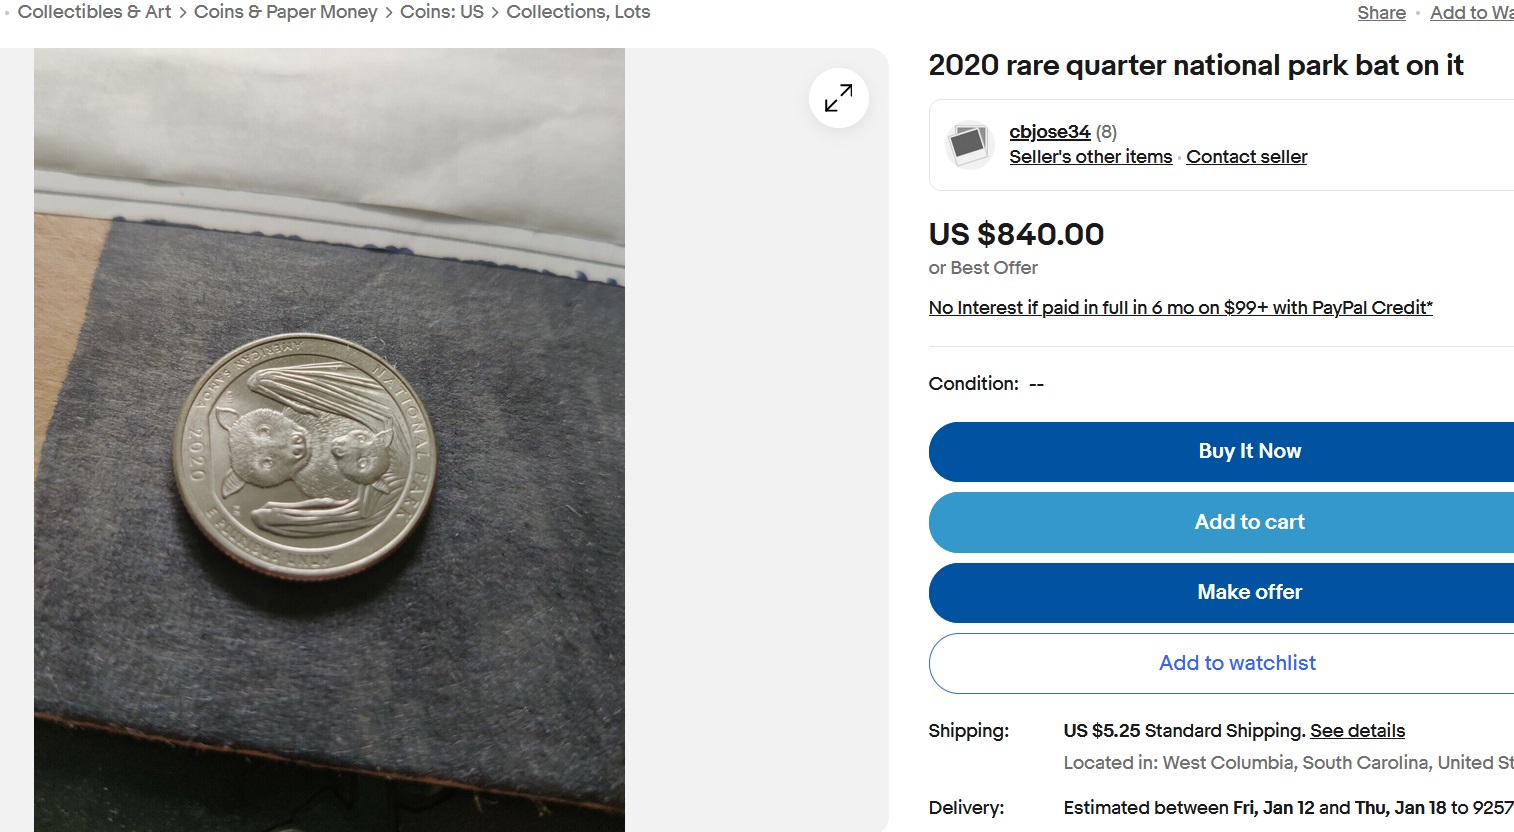
Task: Open shipping See details link
Action: (x=1357, y=731)
